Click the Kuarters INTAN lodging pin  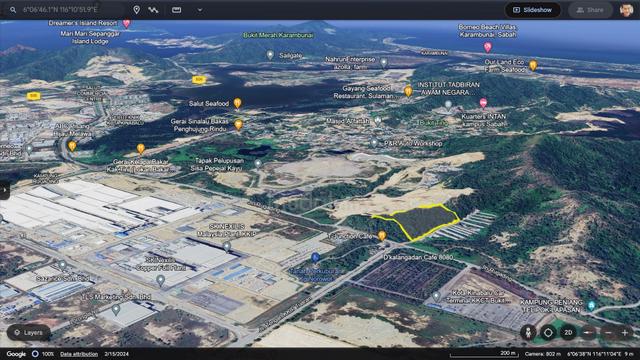483,103
